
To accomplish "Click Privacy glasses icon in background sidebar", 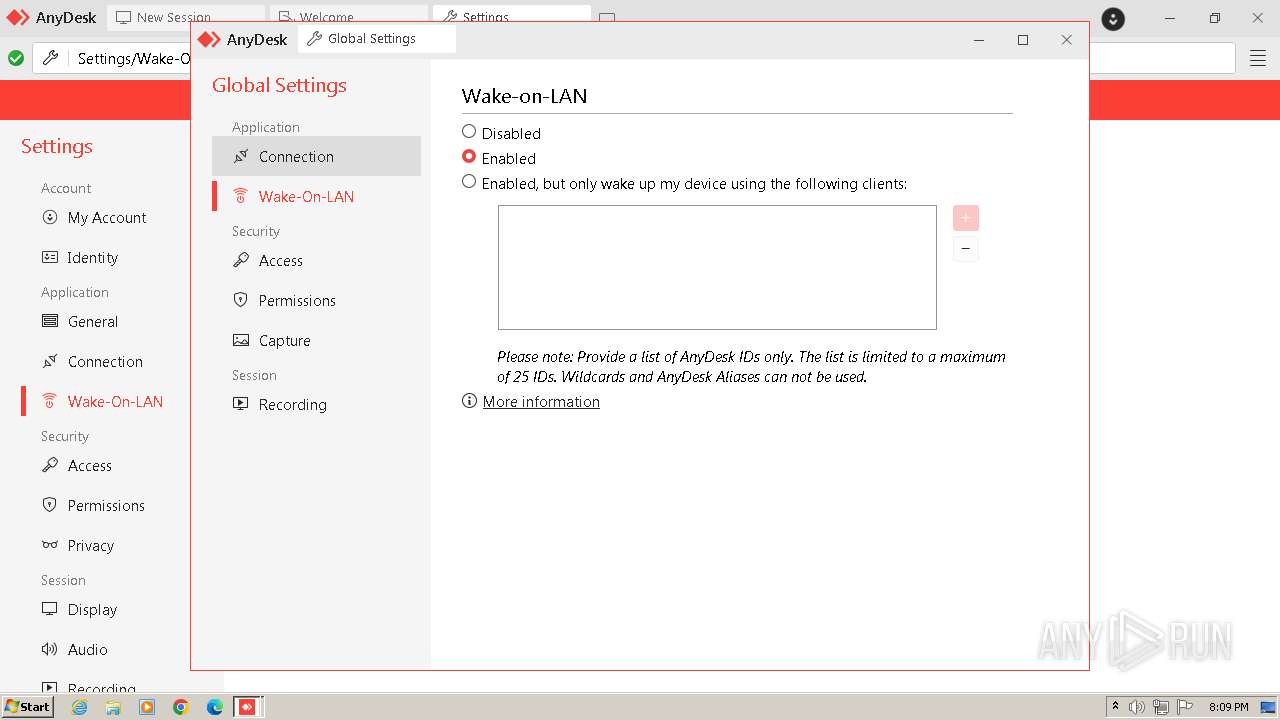I will click(50, 545).
